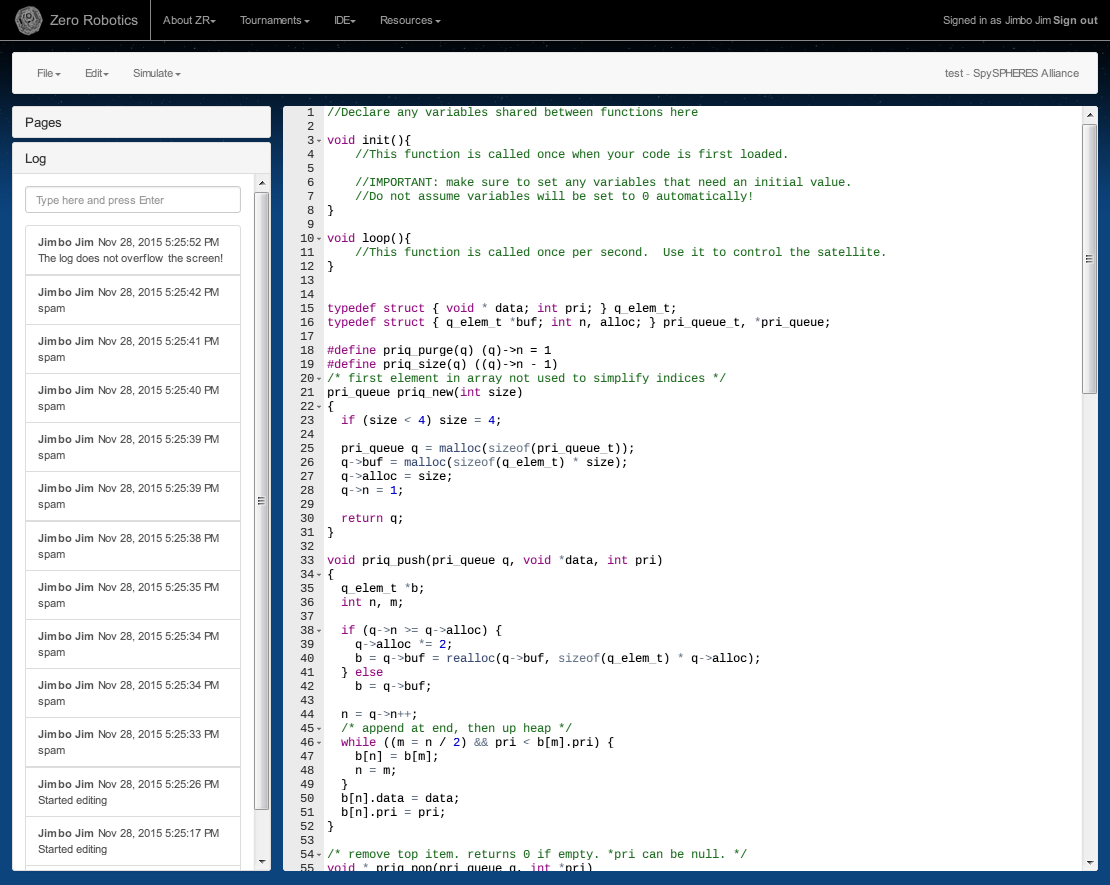Viewport: 1110px width, 885px height.
Task: Click log scrollbar down arrow
Action: coord(262,862)
